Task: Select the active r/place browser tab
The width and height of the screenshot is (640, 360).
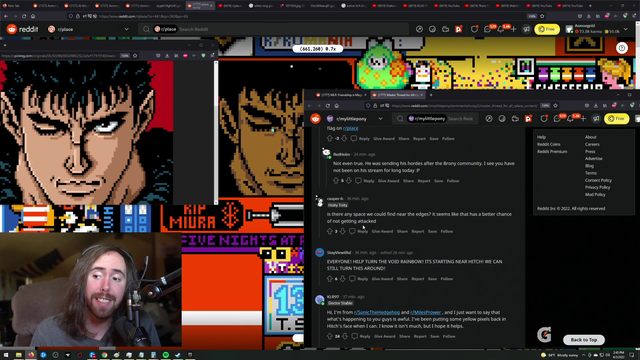Action: coord(200,6)
